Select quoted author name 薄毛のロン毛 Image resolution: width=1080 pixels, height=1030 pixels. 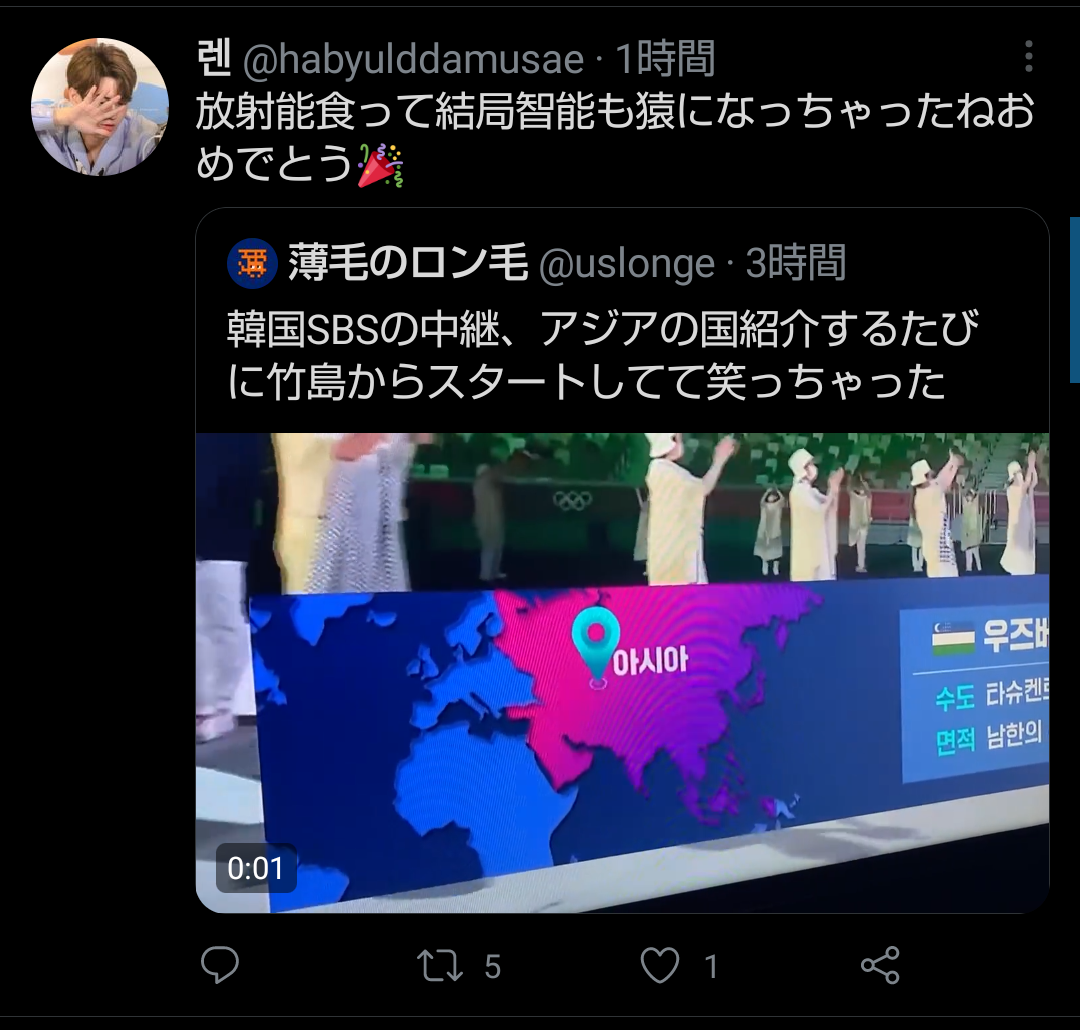408,262
